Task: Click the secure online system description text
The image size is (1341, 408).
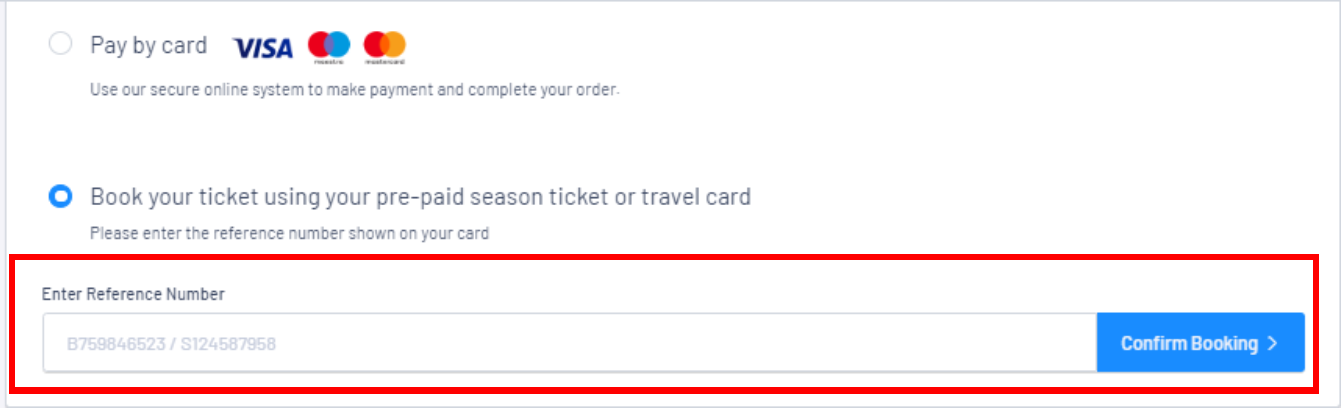Action: tap(355, 90)
